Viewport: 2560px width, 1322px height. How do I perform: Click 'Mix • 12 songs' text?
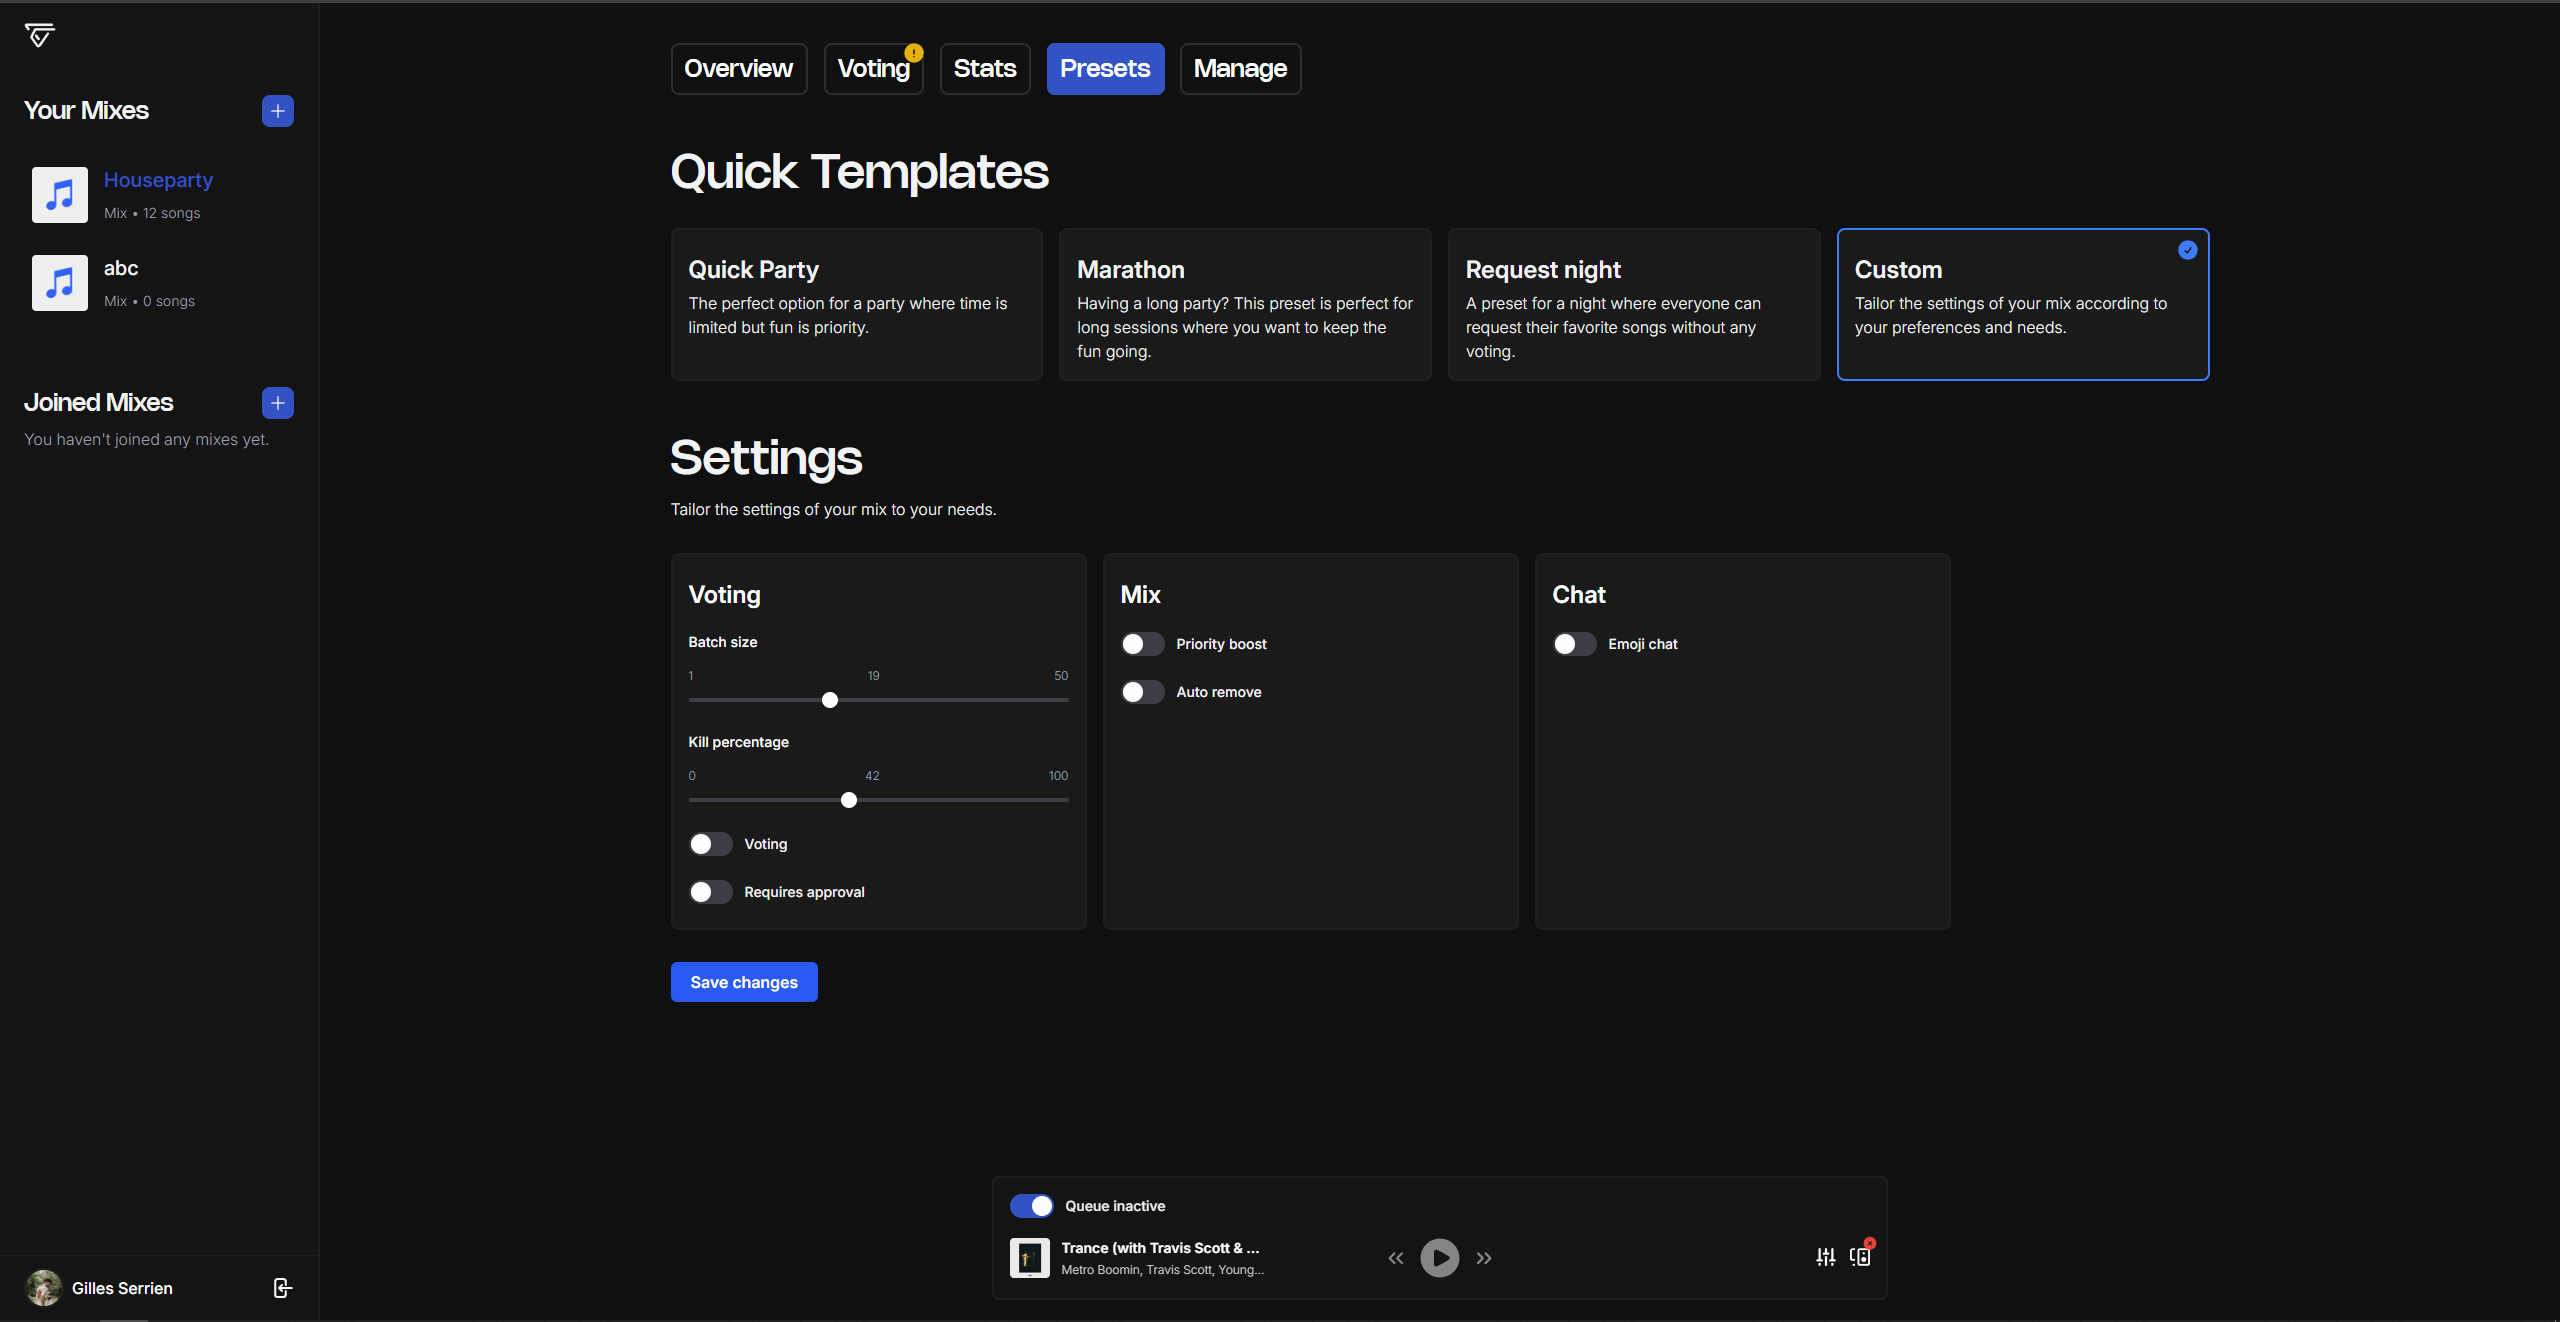pyautogui.click(x=152, y=213)
